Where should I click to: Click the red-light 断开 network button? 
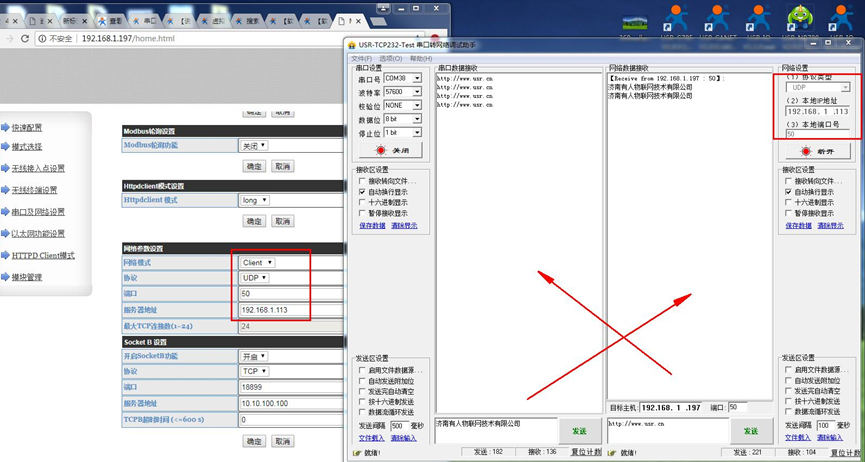click(819, 150)
